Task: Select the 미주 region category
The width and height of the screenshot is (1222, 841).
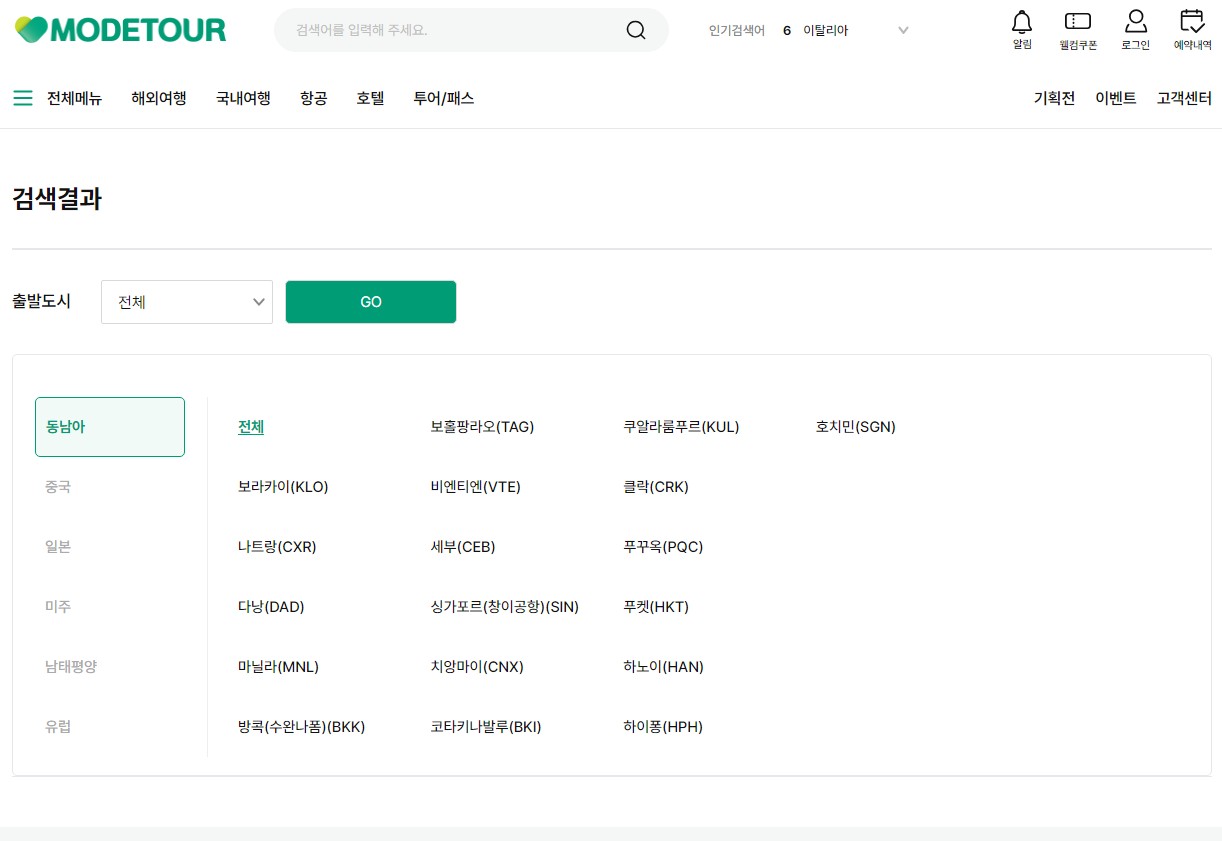Action: [57, 606]
